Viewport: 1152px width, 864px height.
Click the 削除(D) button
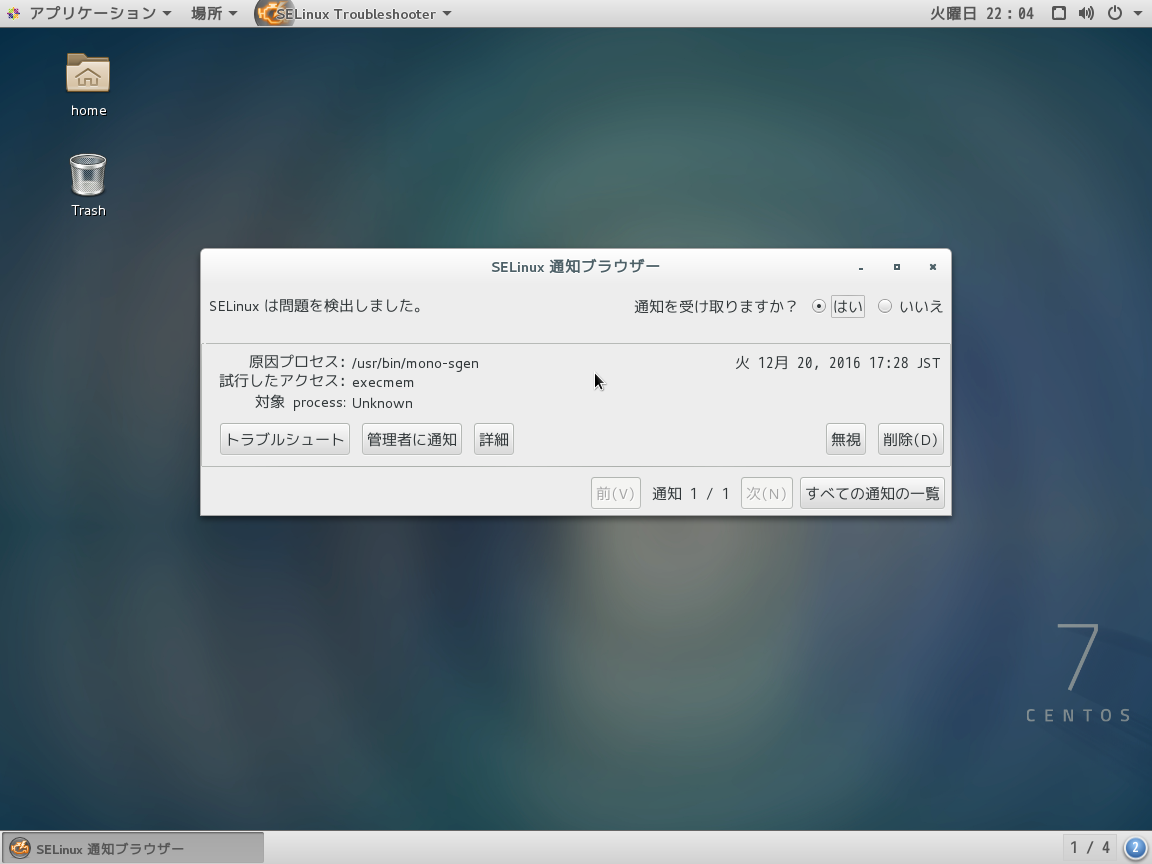(910, 439)
